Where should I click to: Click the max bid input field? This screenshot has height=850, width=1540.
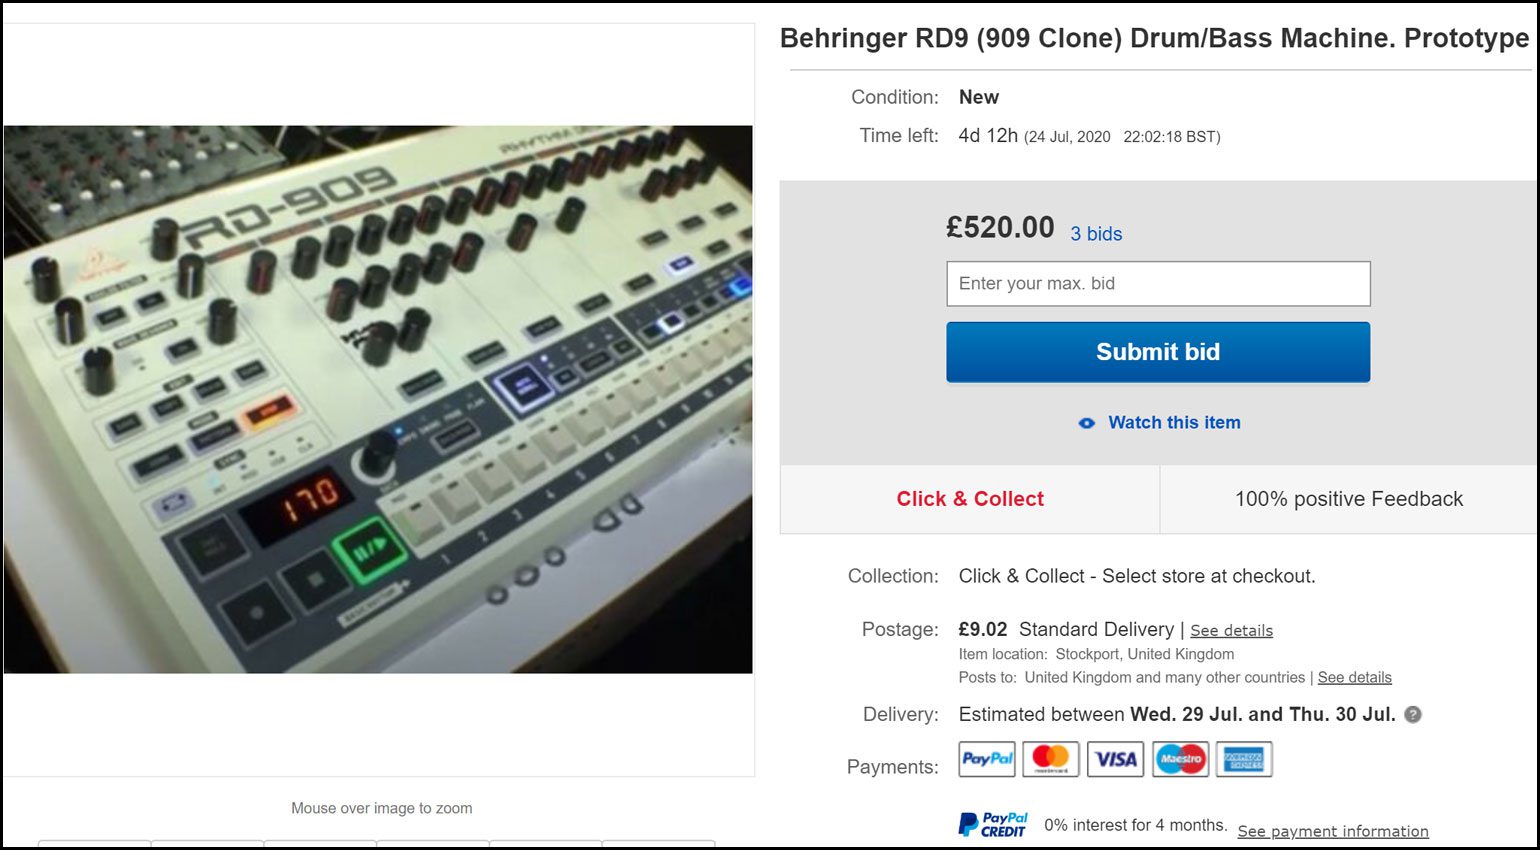1158,284
